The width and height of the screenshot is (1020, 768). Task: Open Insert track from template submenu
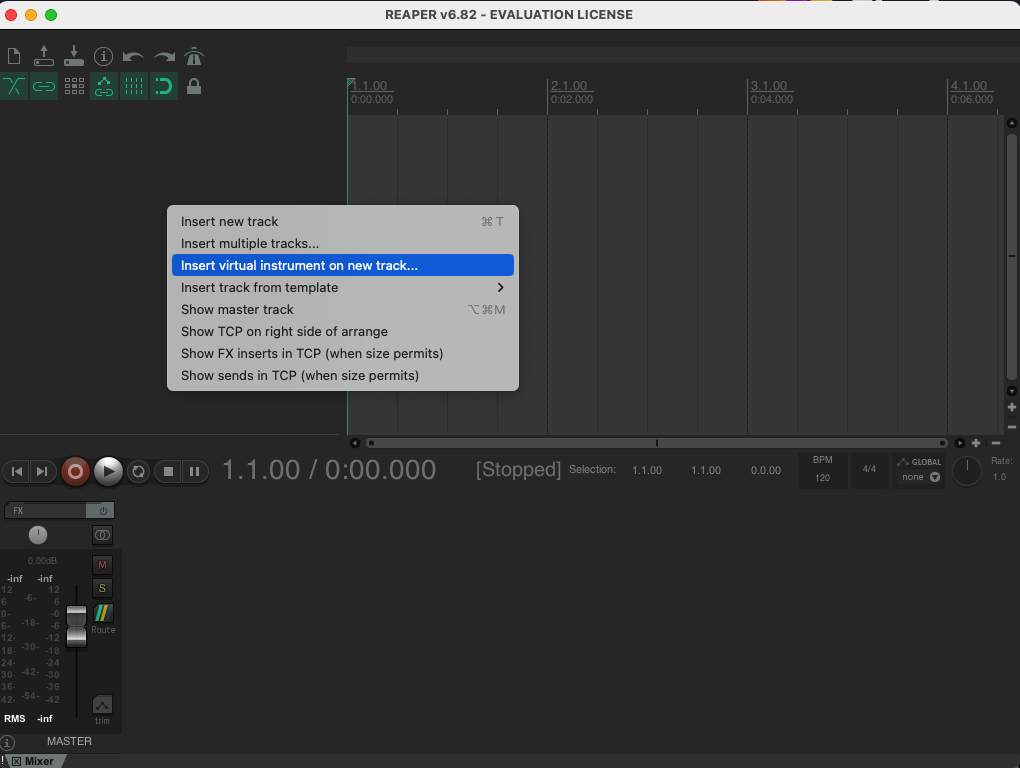coord(343,287)
